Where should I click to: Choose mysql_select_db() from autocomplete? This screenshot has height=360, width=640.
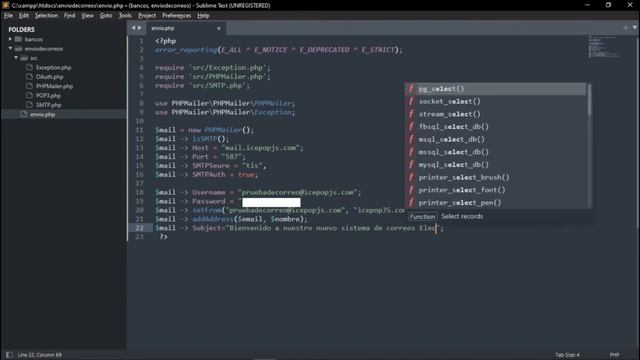496,164
